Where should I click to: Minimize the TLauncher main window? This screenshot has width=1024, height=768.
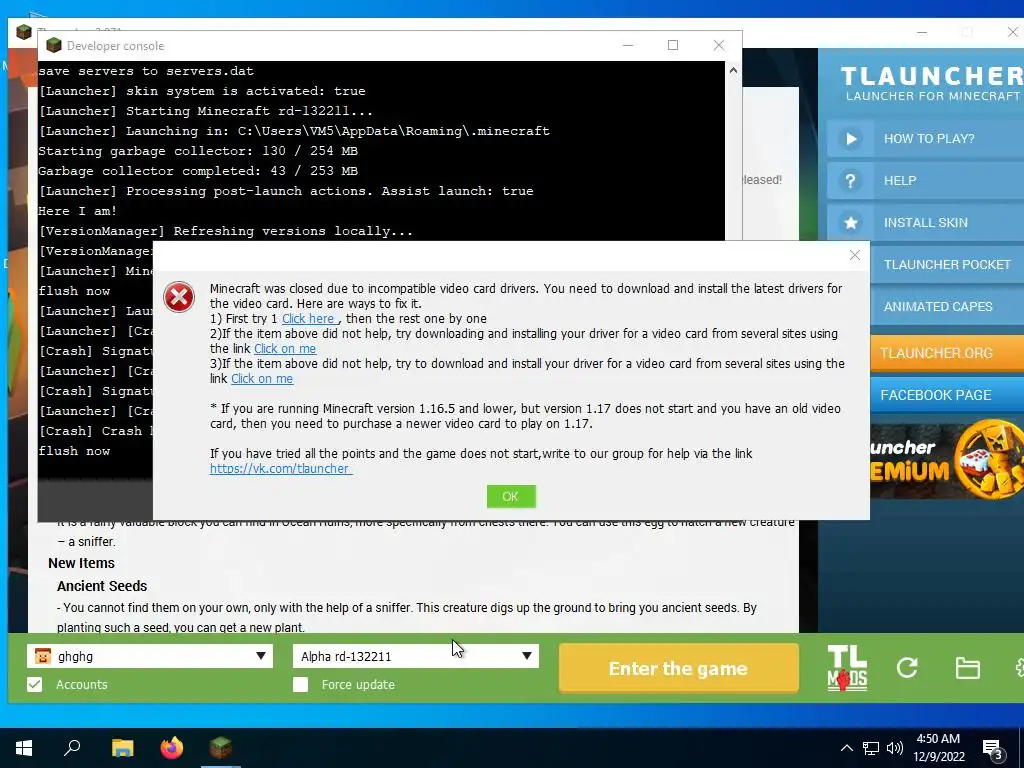(921, 32)
